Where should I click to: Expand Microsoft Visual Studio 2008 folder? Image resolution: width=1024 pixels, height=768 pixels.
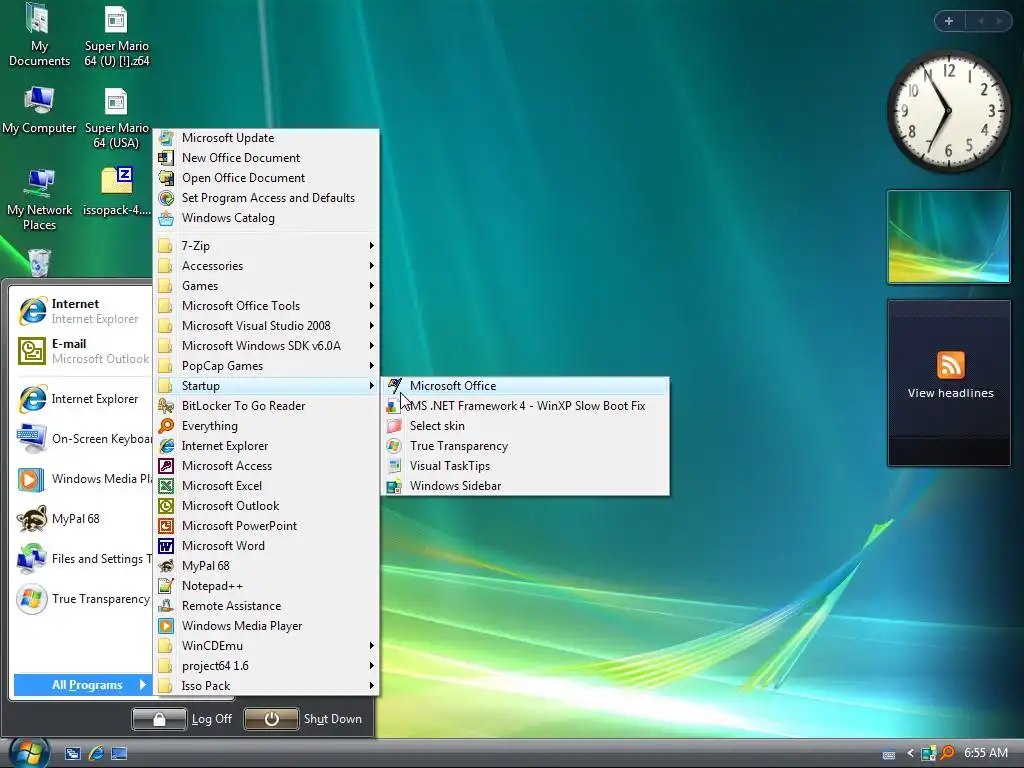266,326
